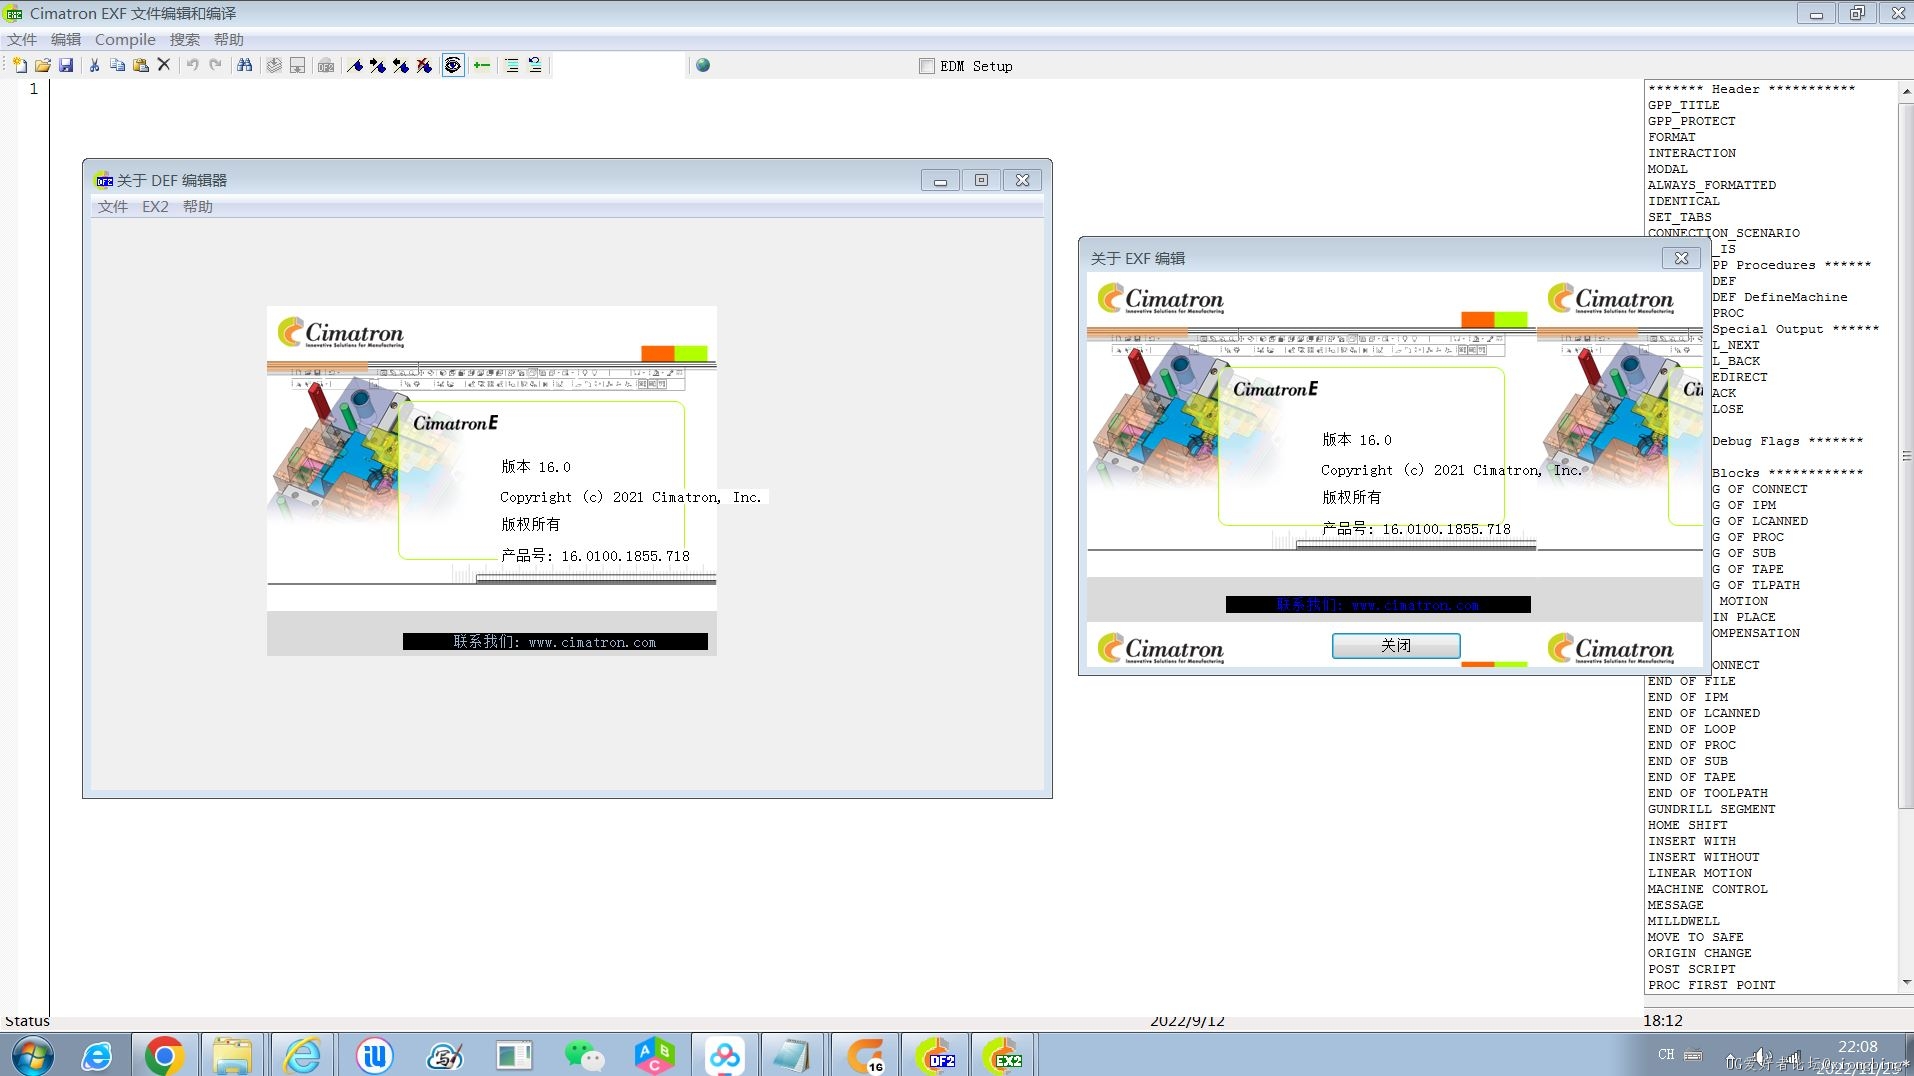Switch to the EX2 app in taskbar

(x=1003, y=1056)
